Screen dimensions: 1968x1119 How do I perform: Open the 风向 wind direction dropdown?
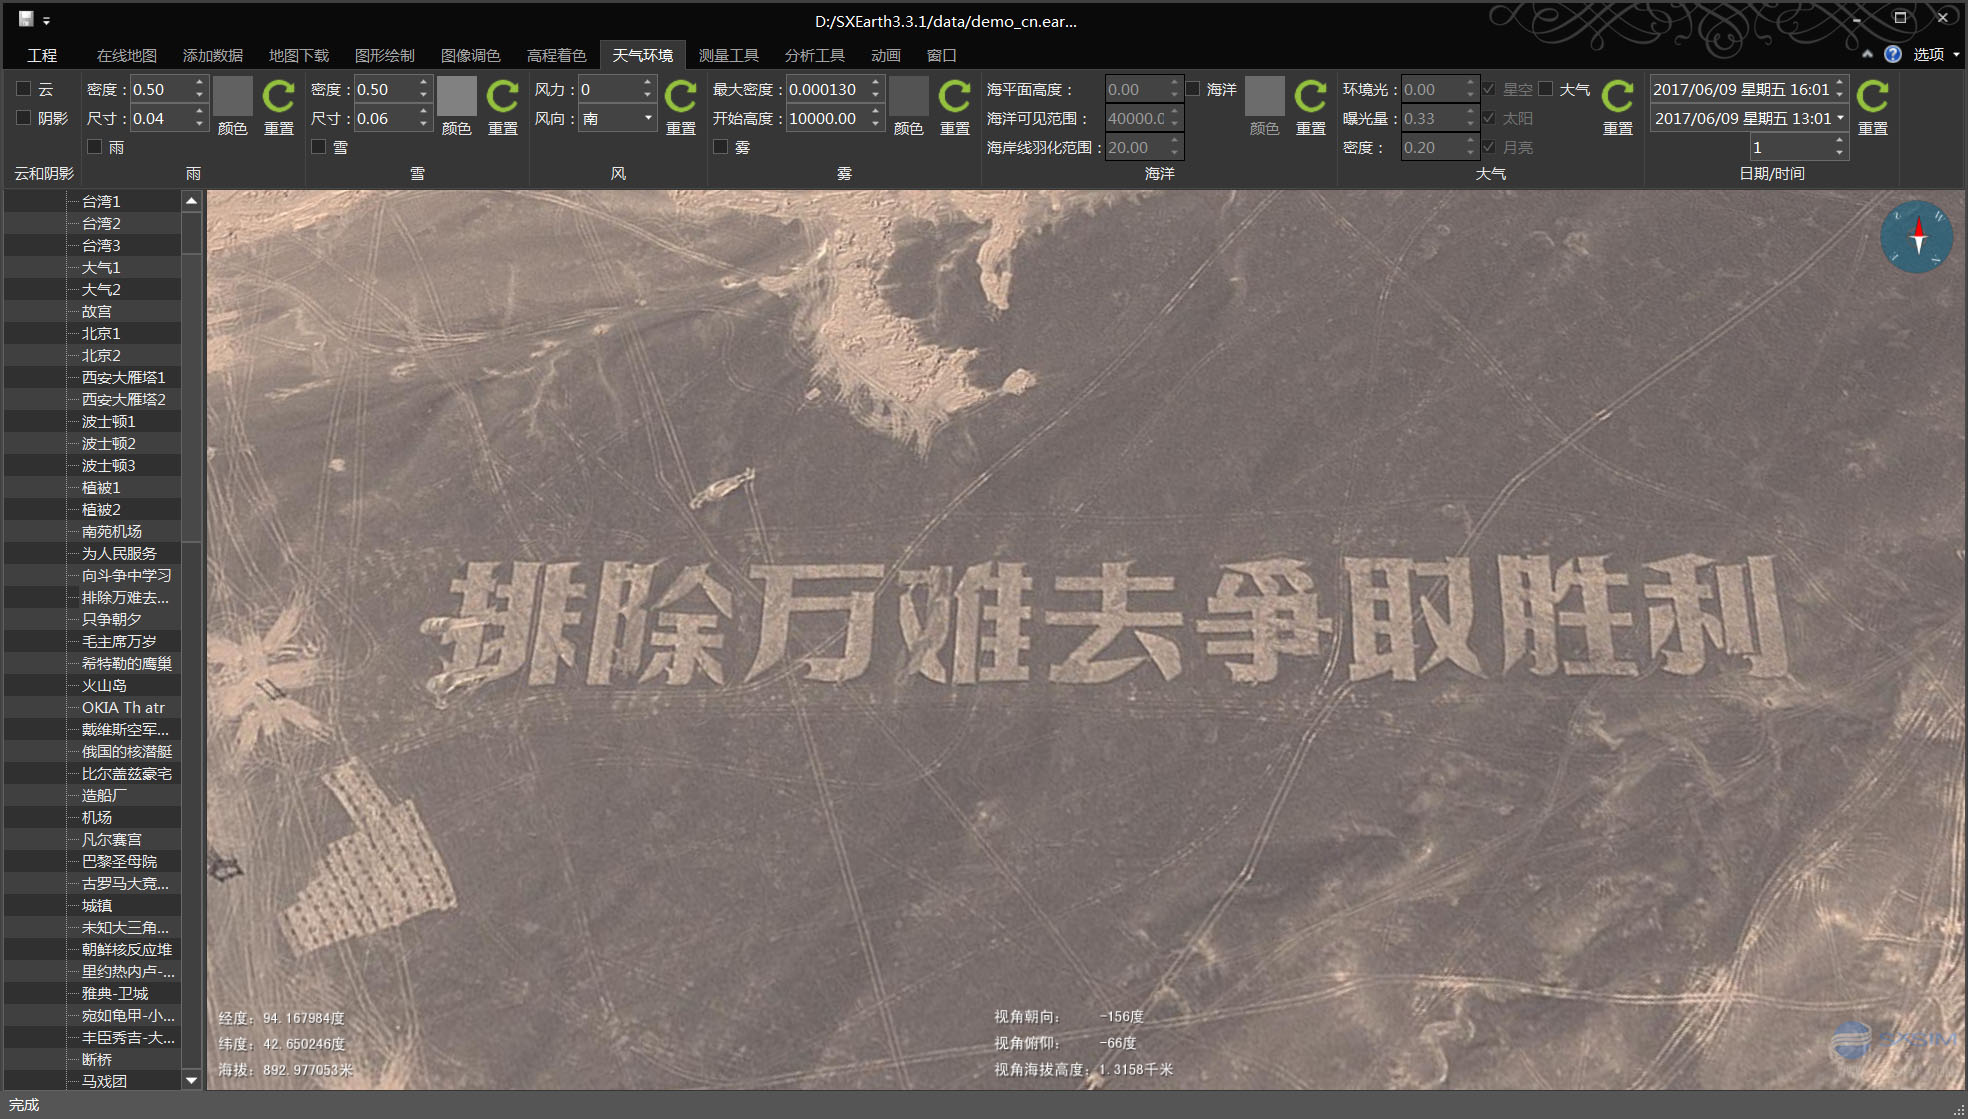point(648,118)
